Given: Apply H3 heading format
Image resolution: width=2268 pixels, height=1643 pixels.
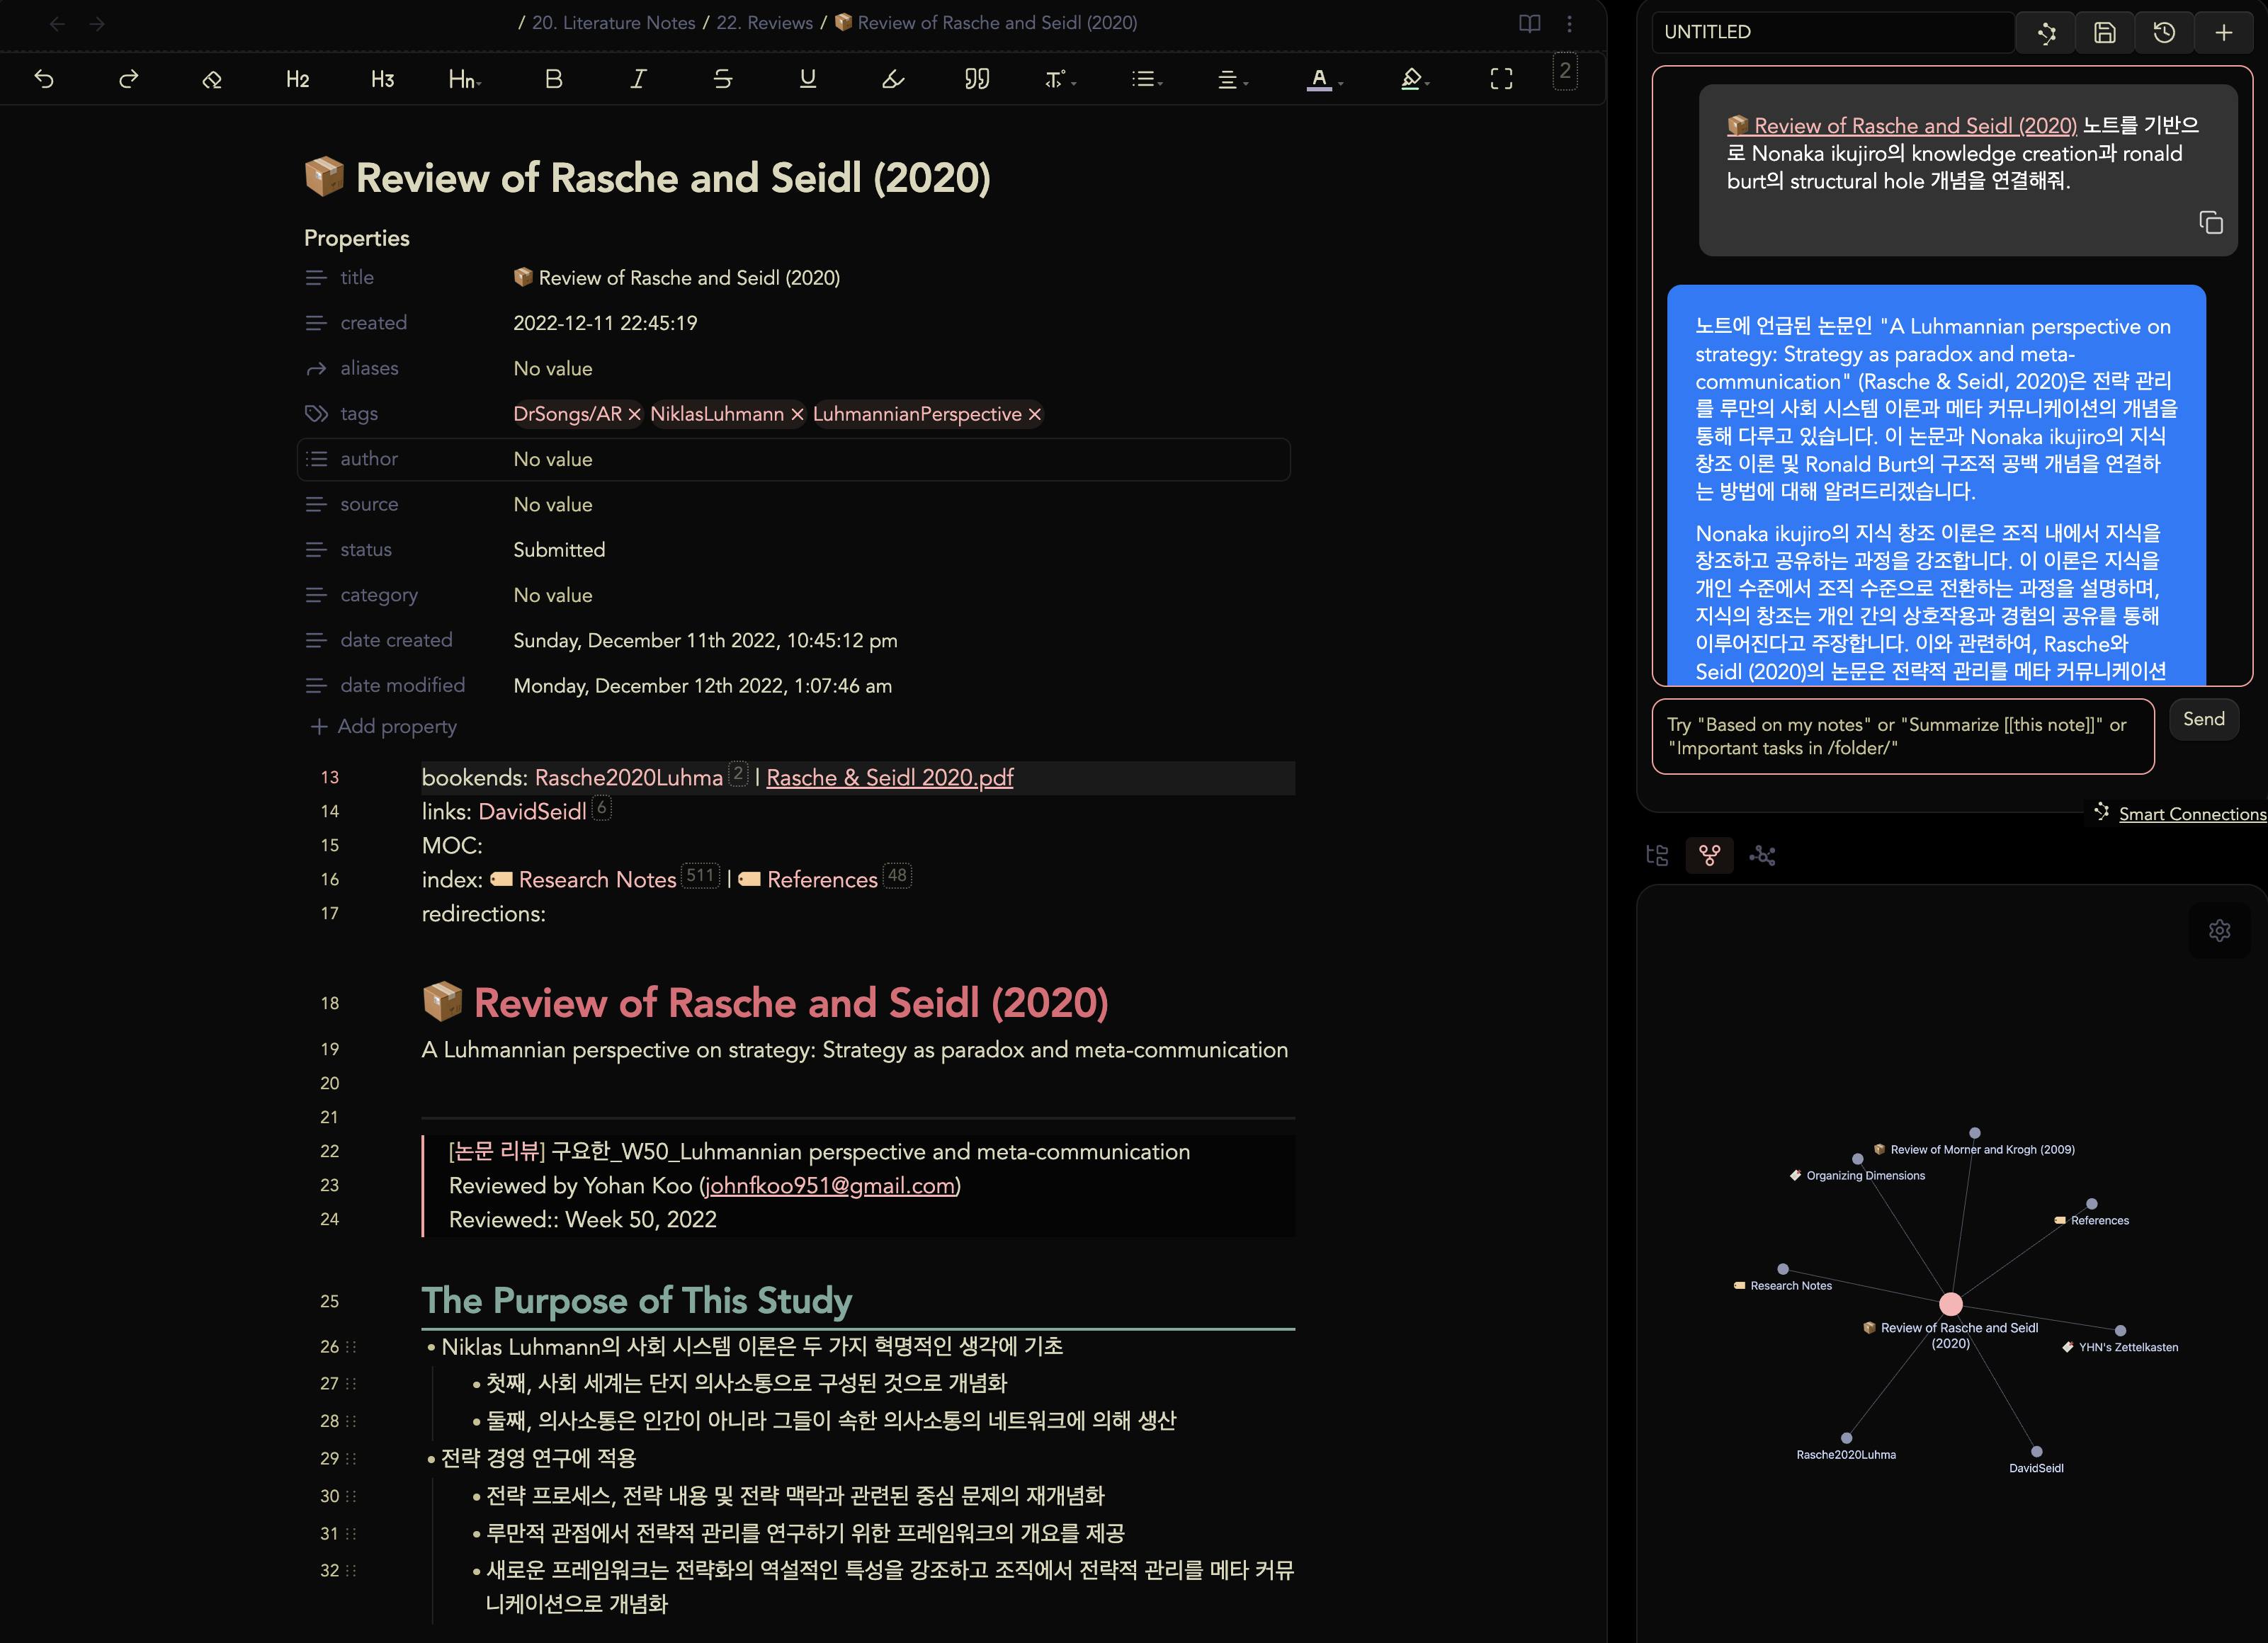Looking at the screenshot, I should [382, 79].
